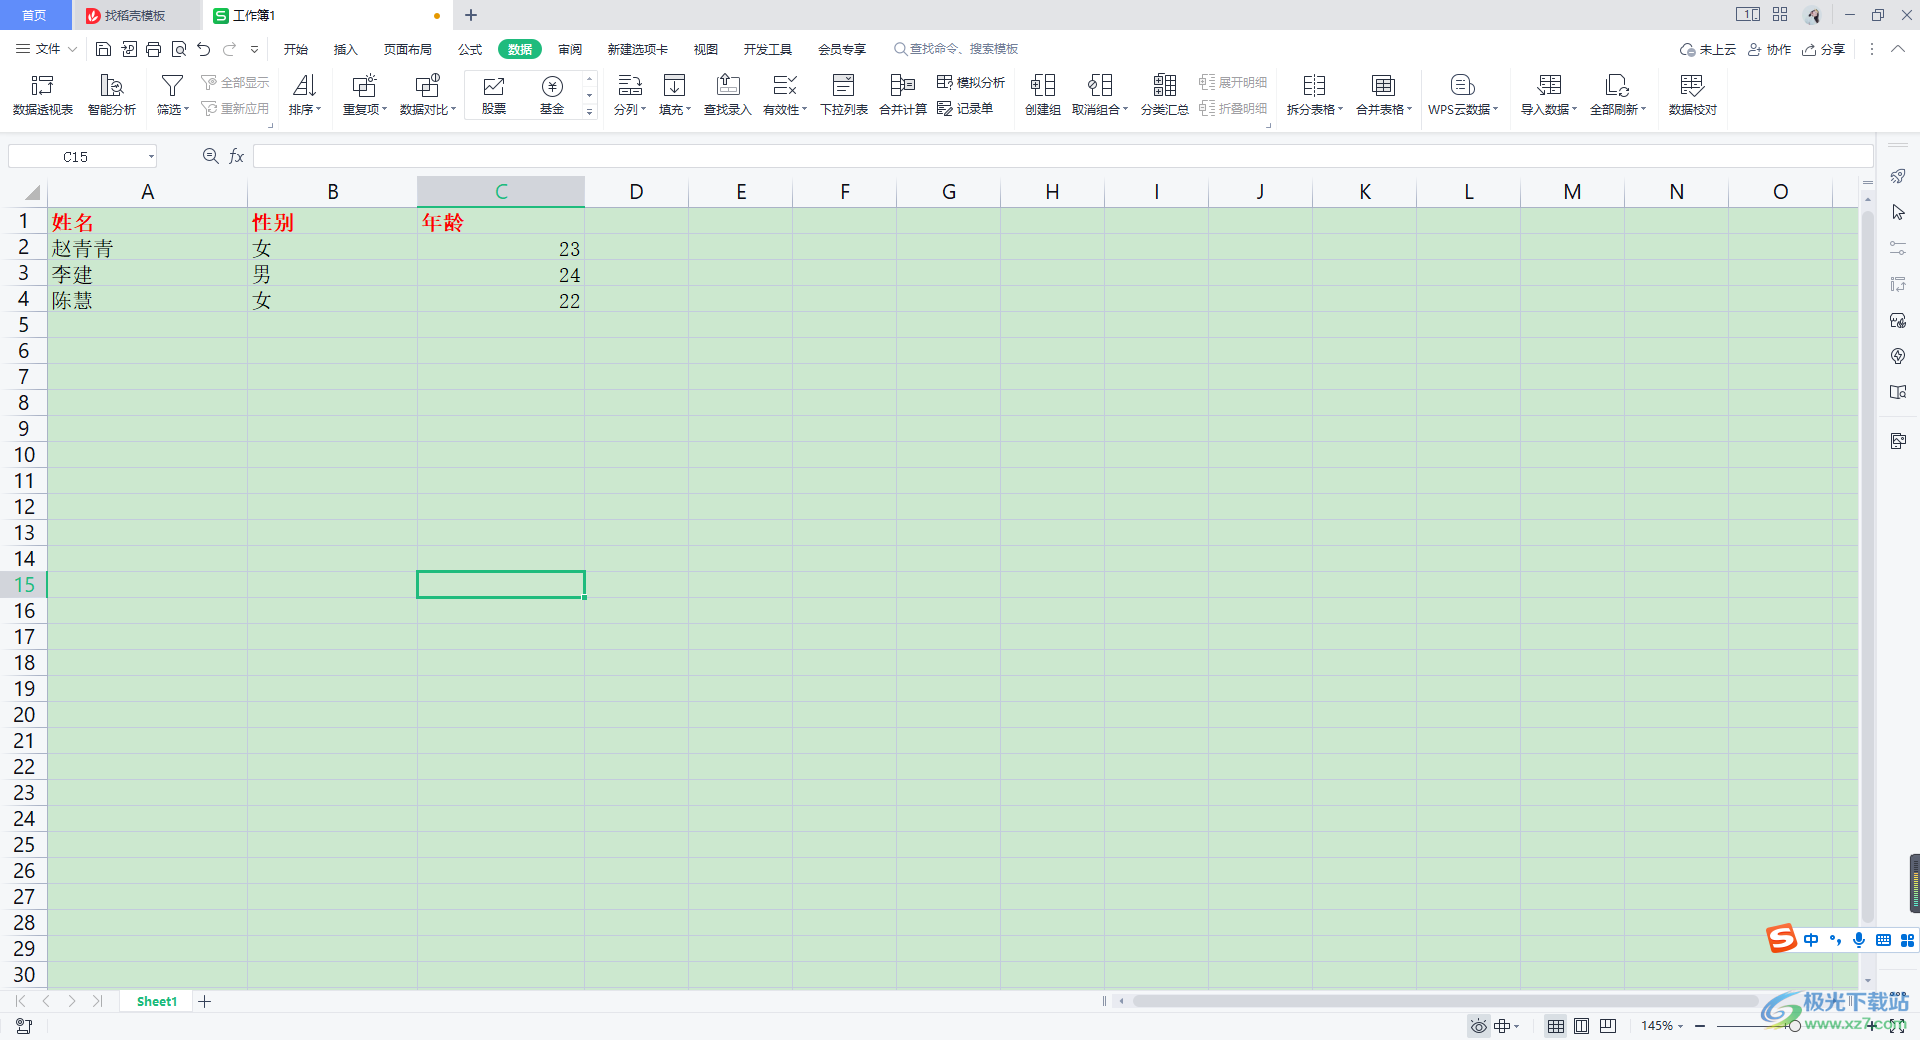Toggle eye protection mode in status bar
This screenshot has height=1040, width=1920.
(x=1478, y=1026)
